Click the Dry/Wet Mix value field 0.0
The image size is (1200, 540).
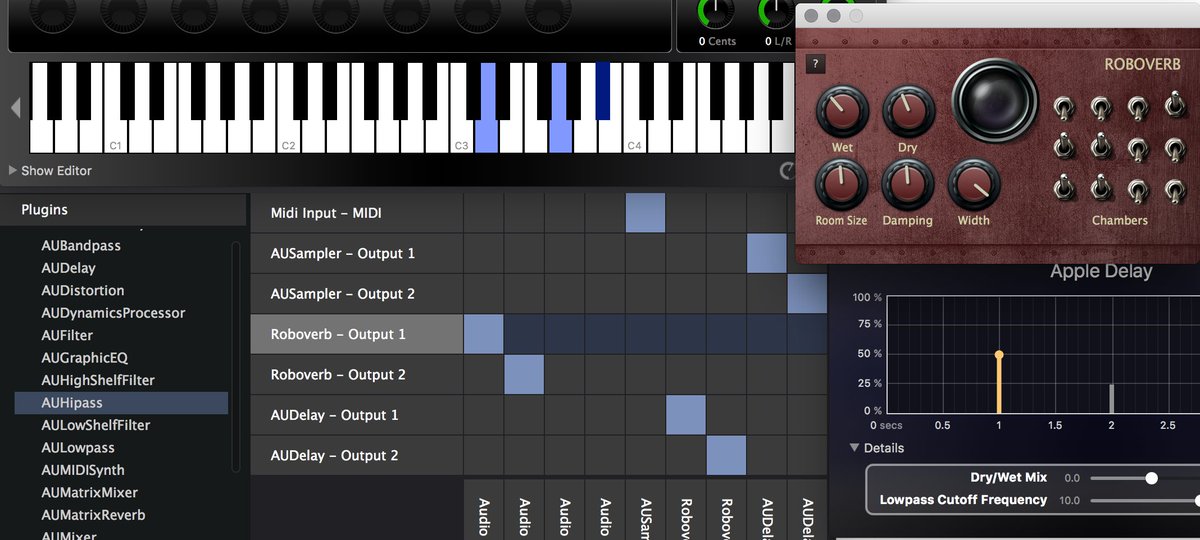coord(1072,478)
